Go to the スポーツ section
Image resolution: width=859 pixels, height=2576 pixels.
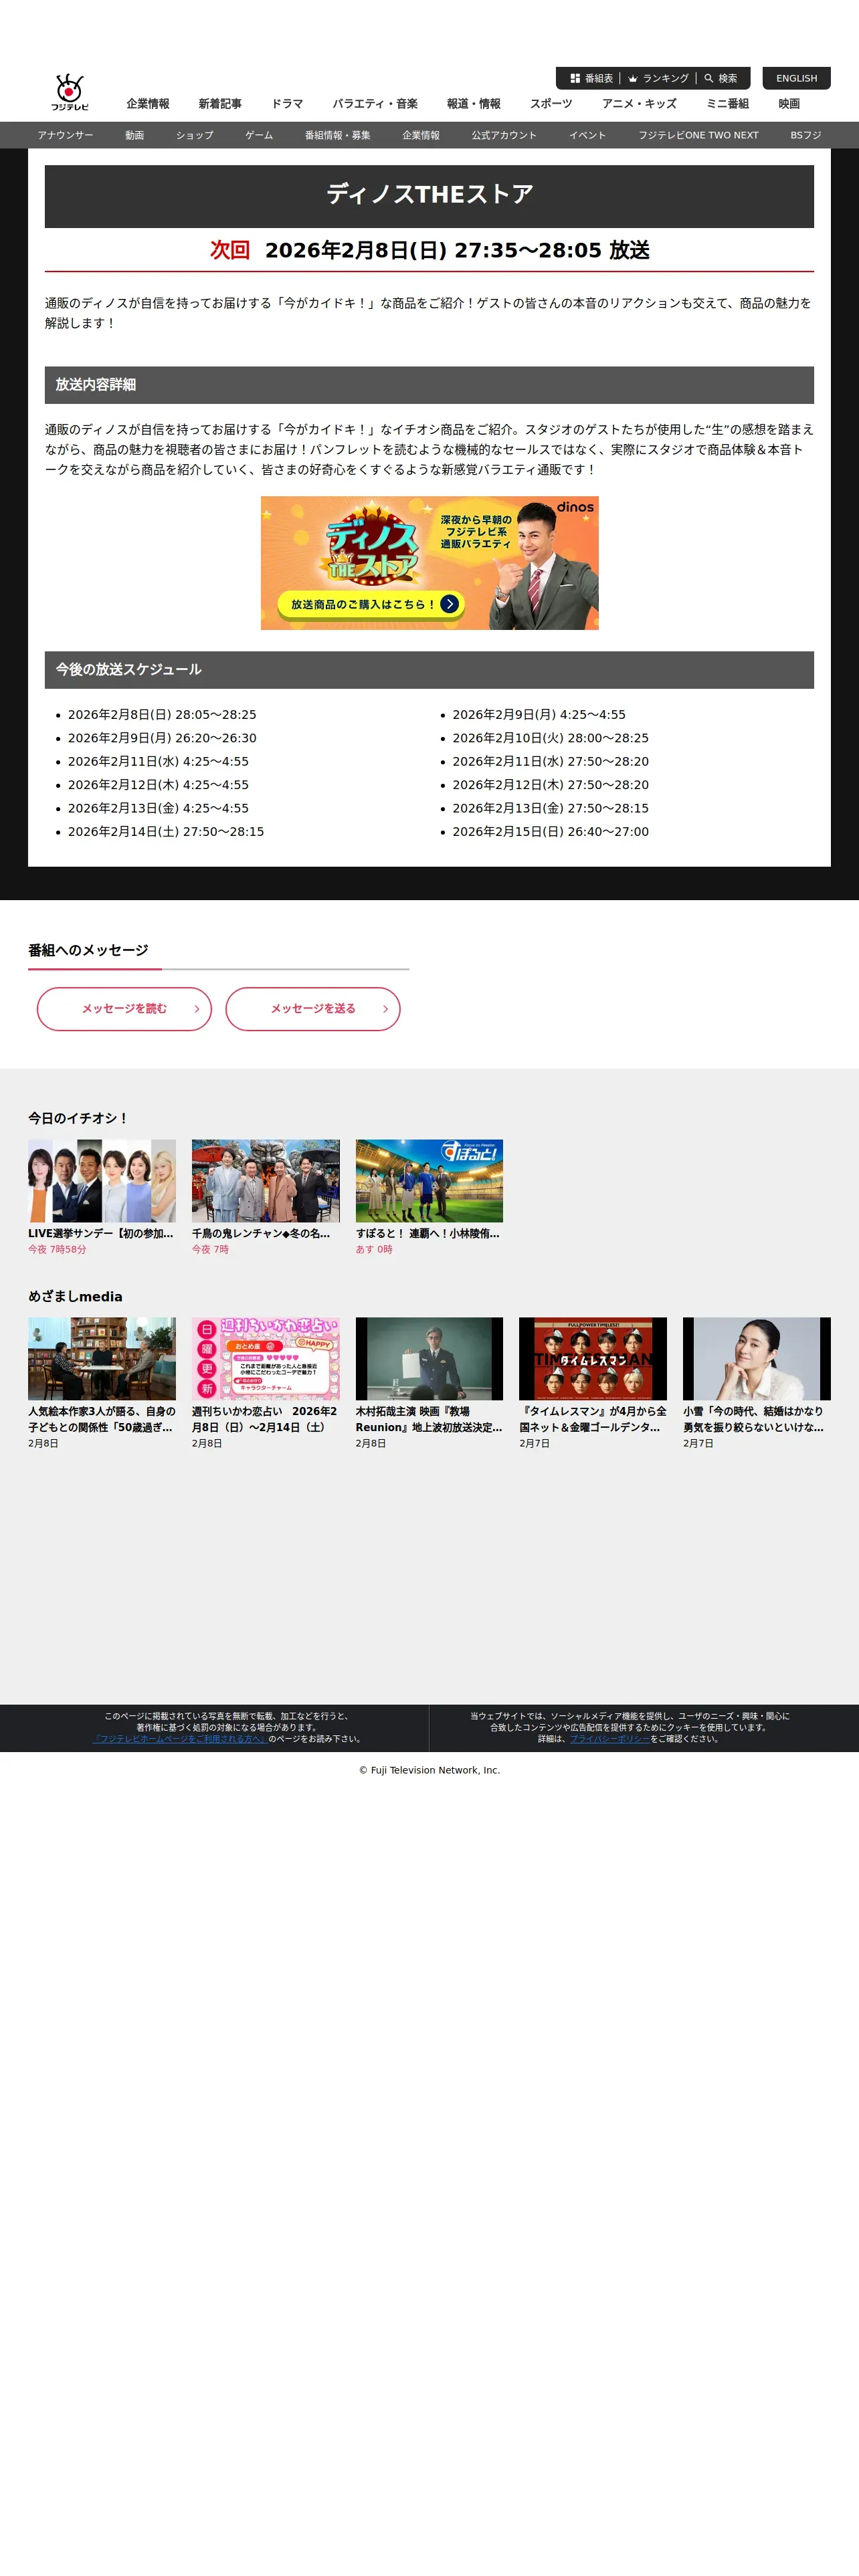pos(551,104)
